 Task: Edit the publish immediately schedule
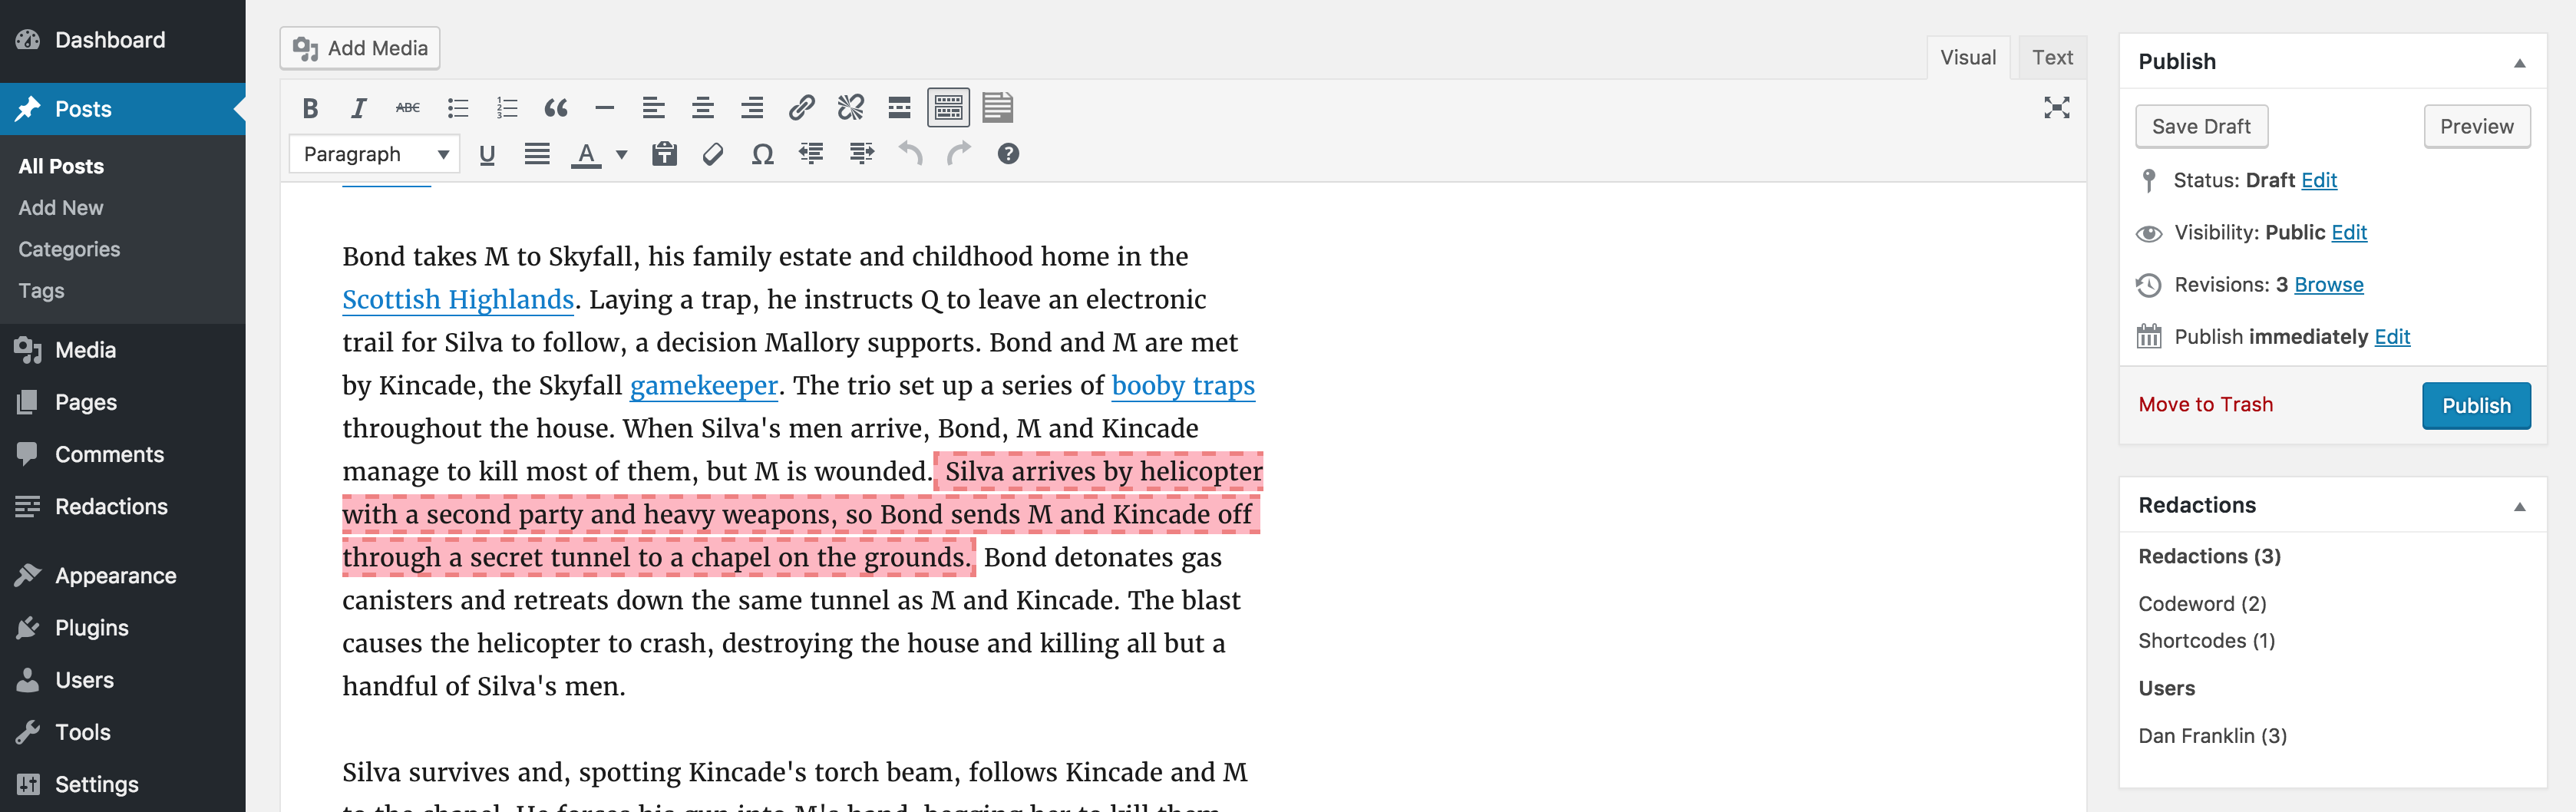coord(2392,337)
